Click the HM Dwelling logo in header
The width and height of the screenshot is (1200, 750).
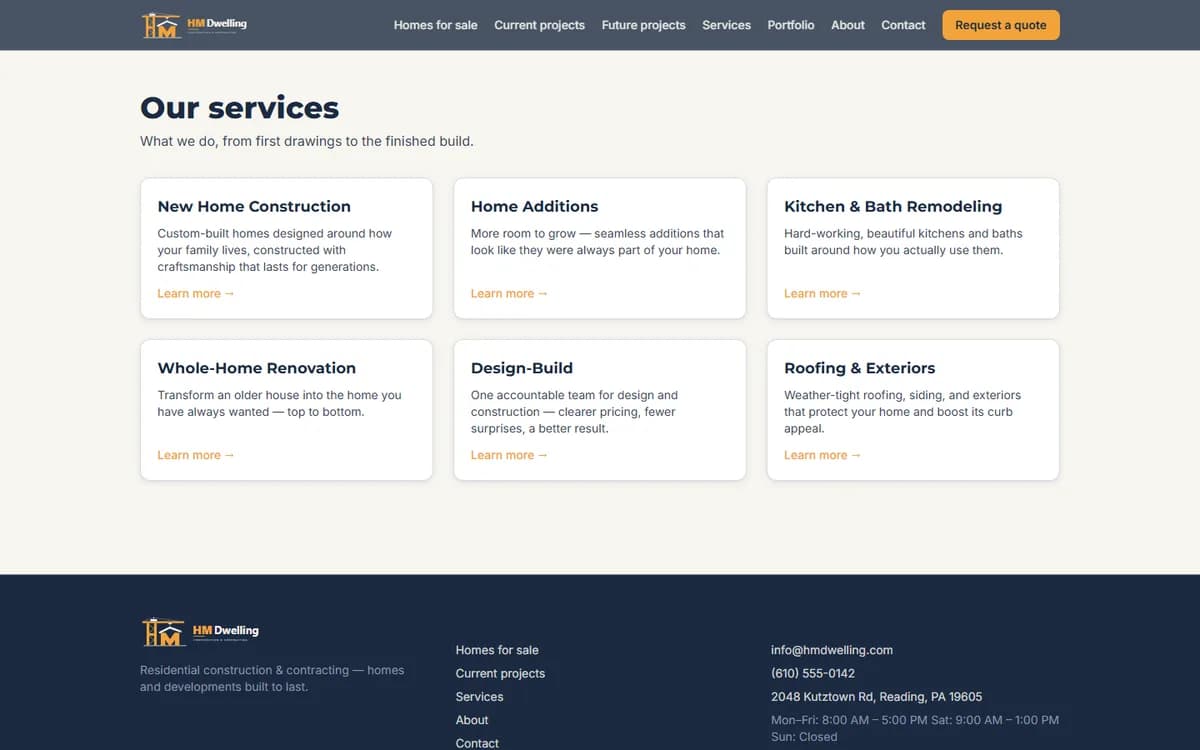[x=194, y=25]
